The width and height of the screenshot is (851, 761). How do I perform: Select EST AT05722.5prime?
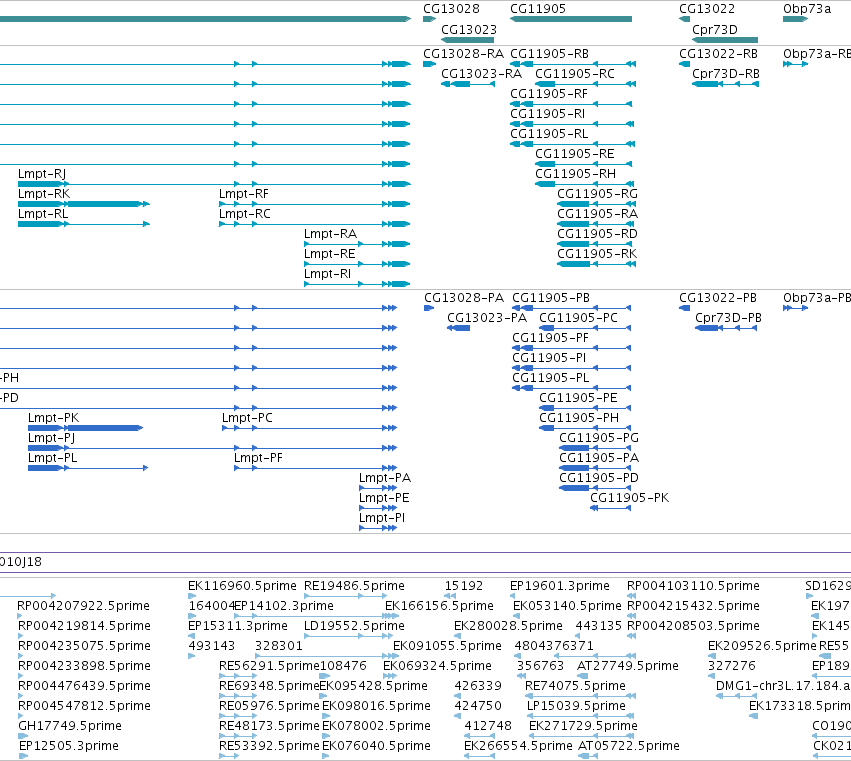[x=628, y=746]
